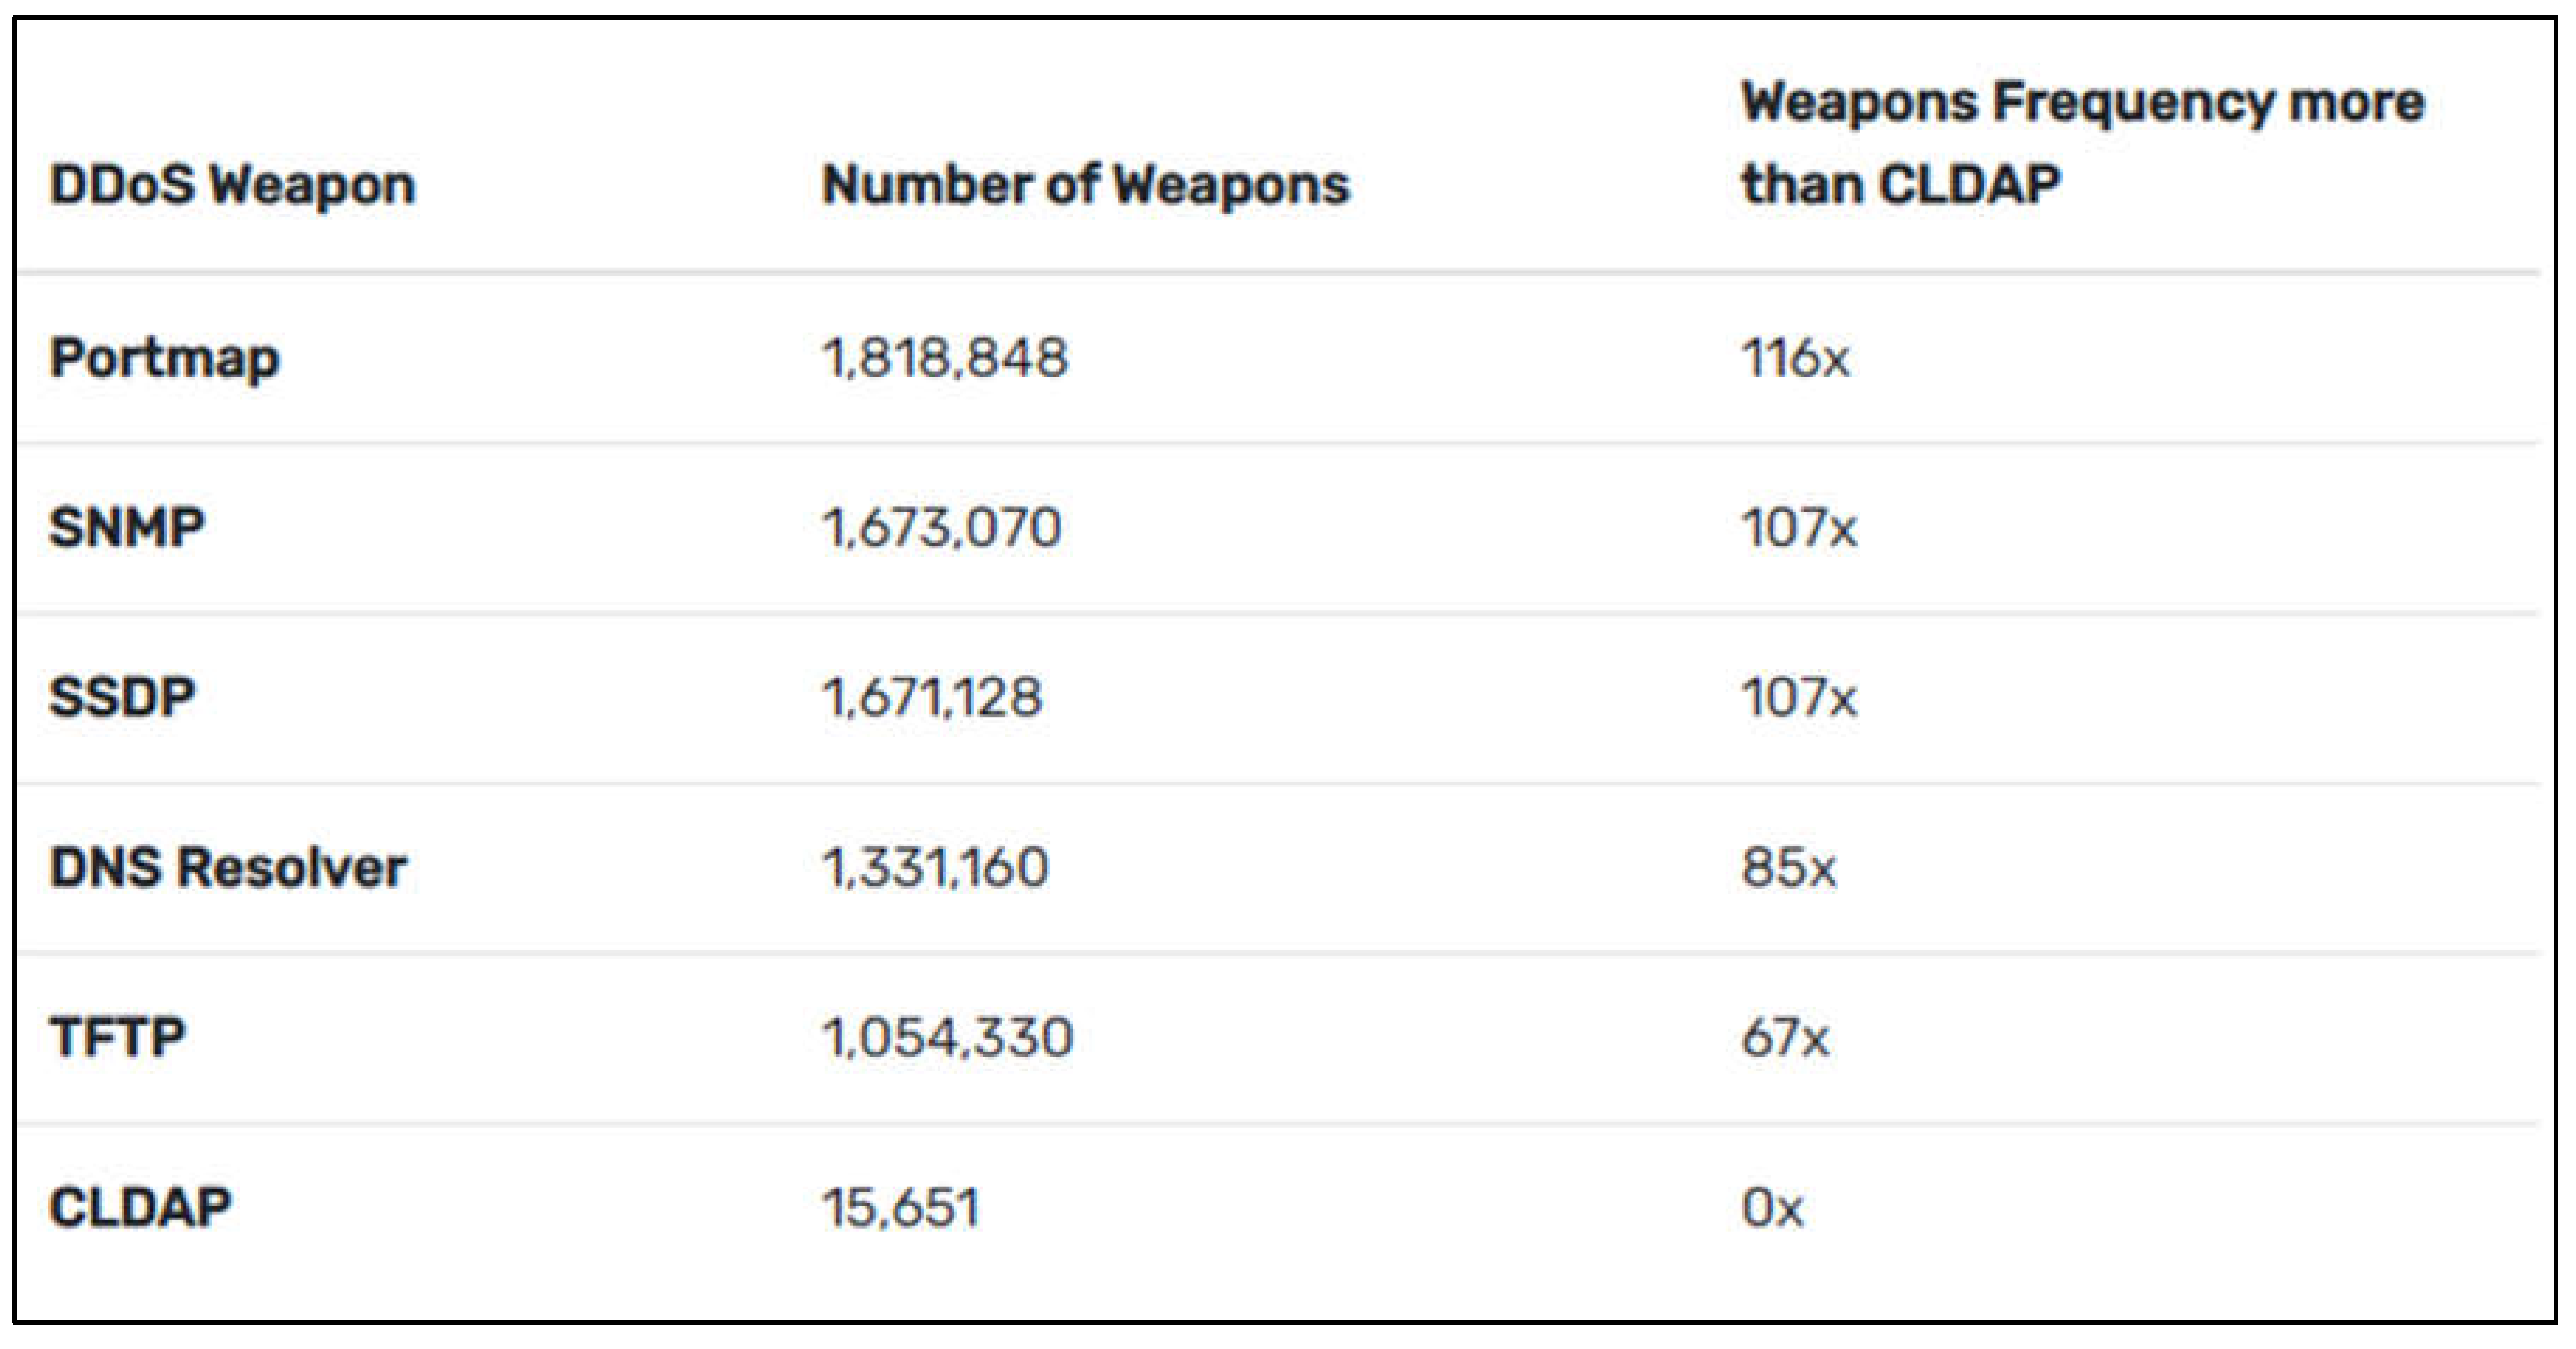2576x1349 pixels.
Task: Select the SSDP row label
Action: (122, 697)
